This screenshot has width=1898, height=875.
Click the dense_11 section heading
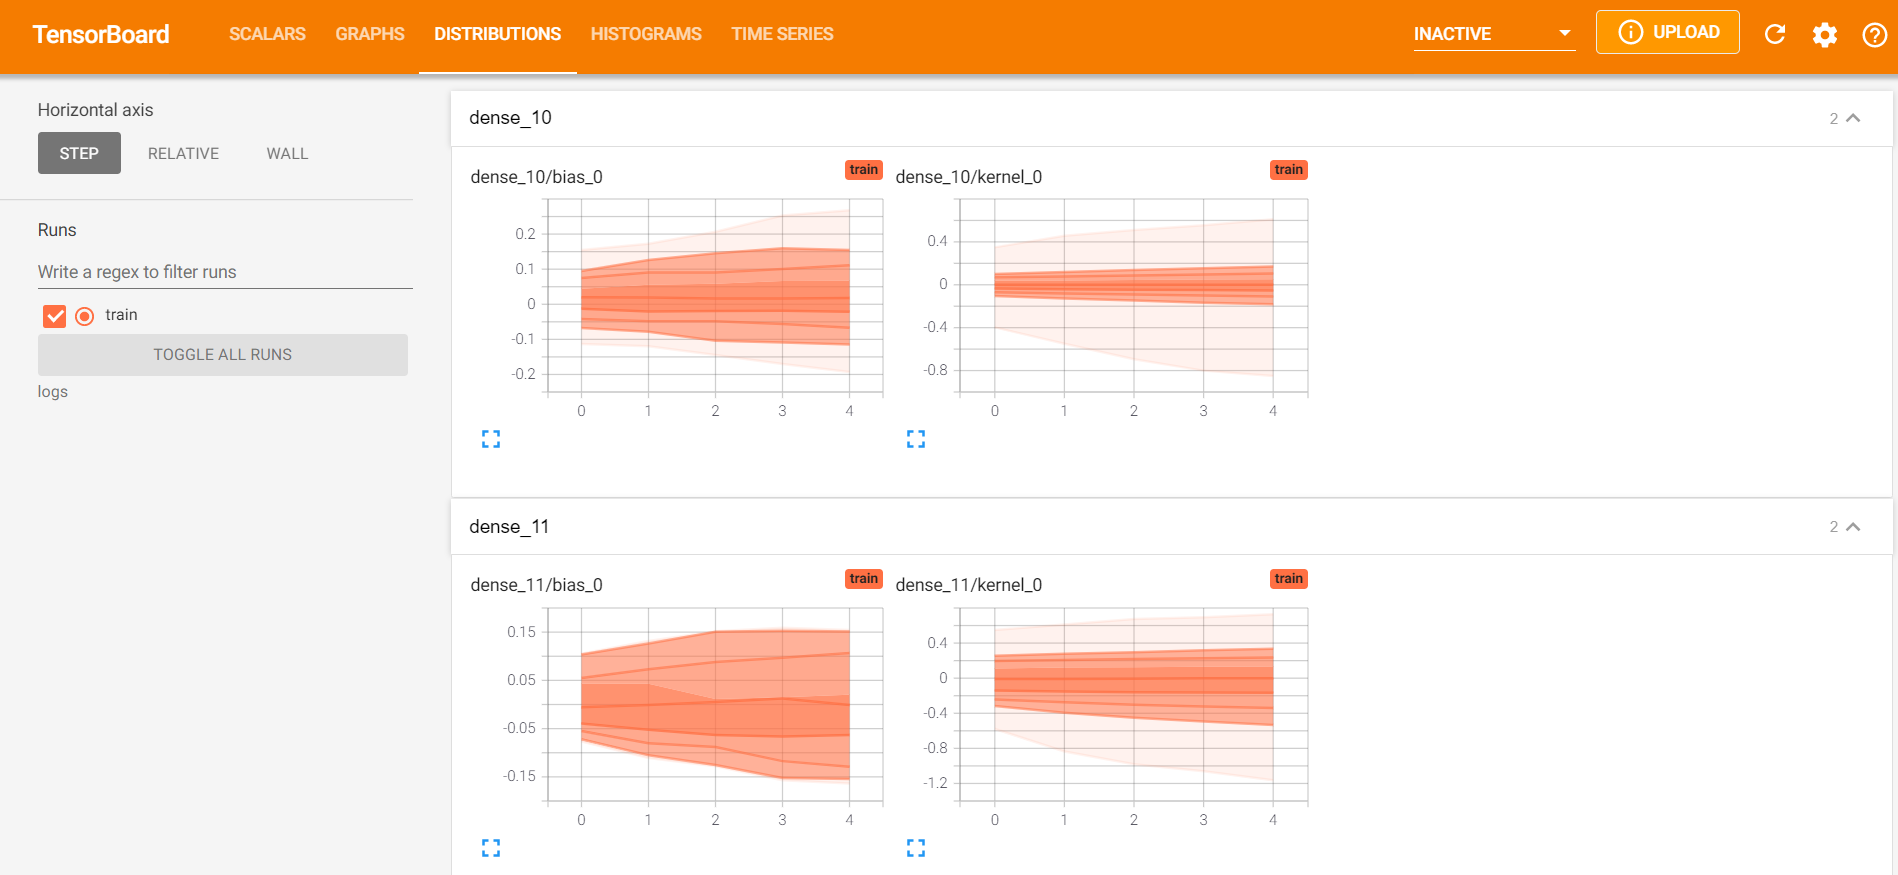click(509, 527)
